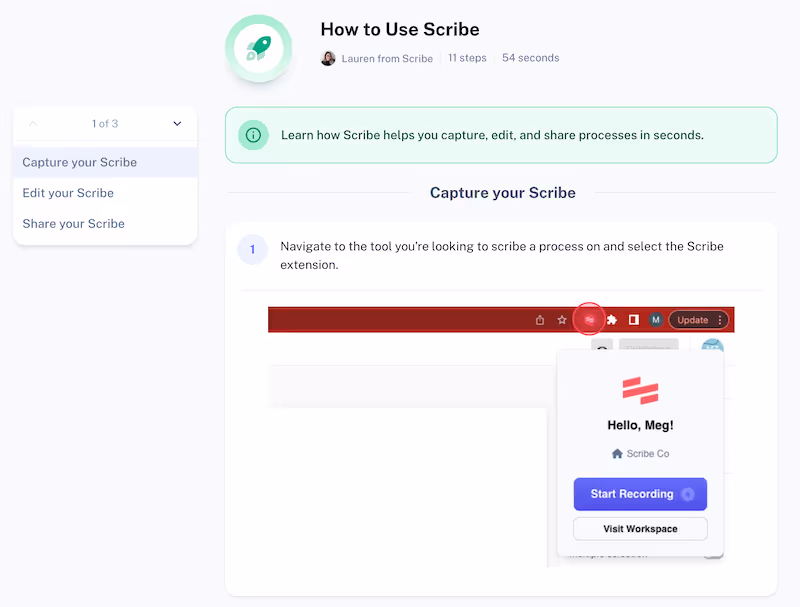
Task: Click the 1 of 3 section counter
Action: (x=105, y=123)
